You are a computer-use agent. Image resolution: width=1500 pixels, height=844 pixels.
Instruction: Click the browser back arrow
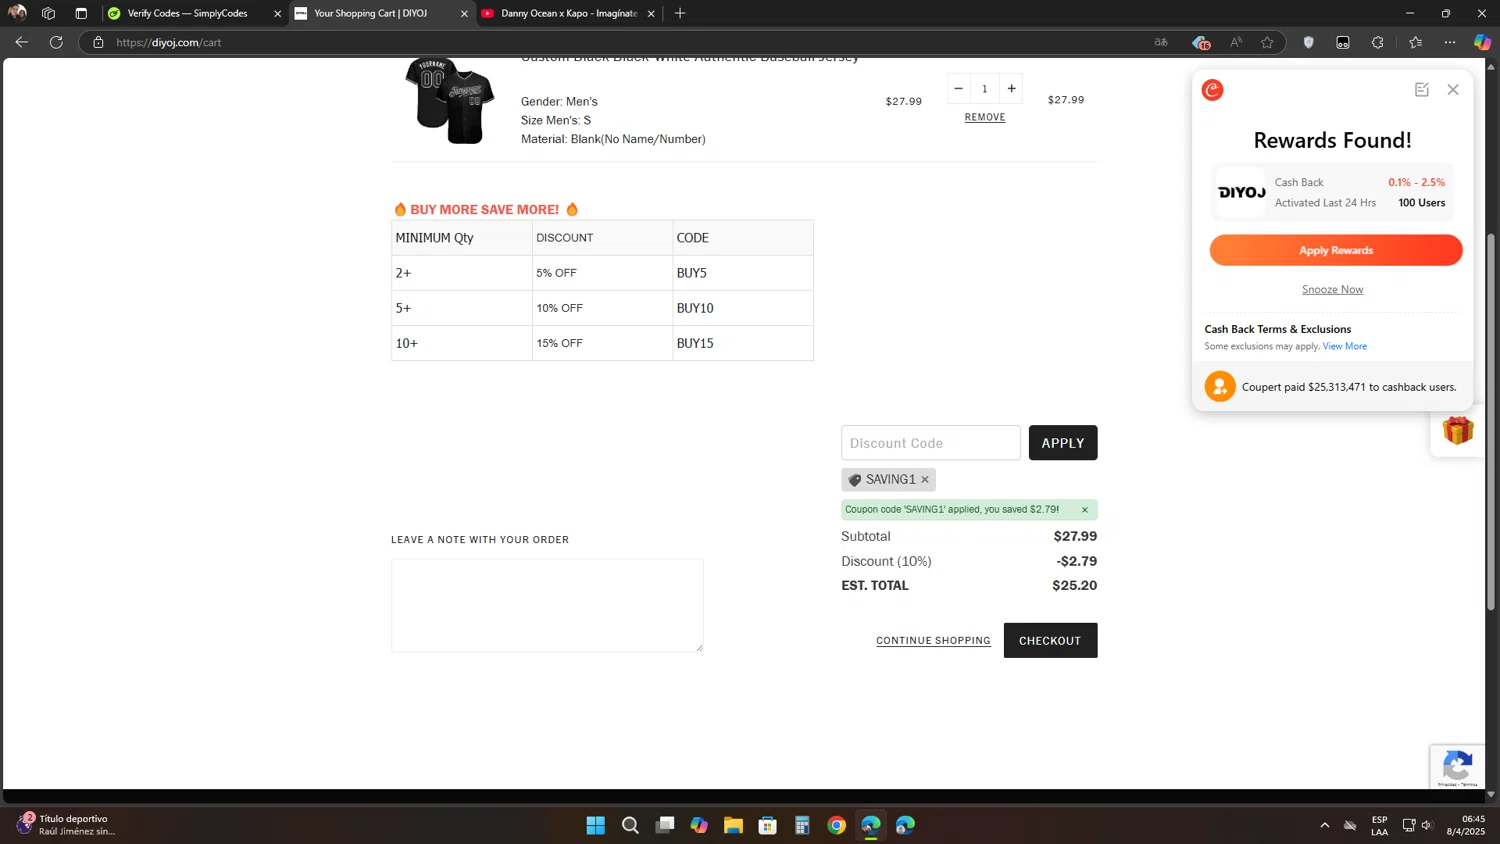pos(21,42)
